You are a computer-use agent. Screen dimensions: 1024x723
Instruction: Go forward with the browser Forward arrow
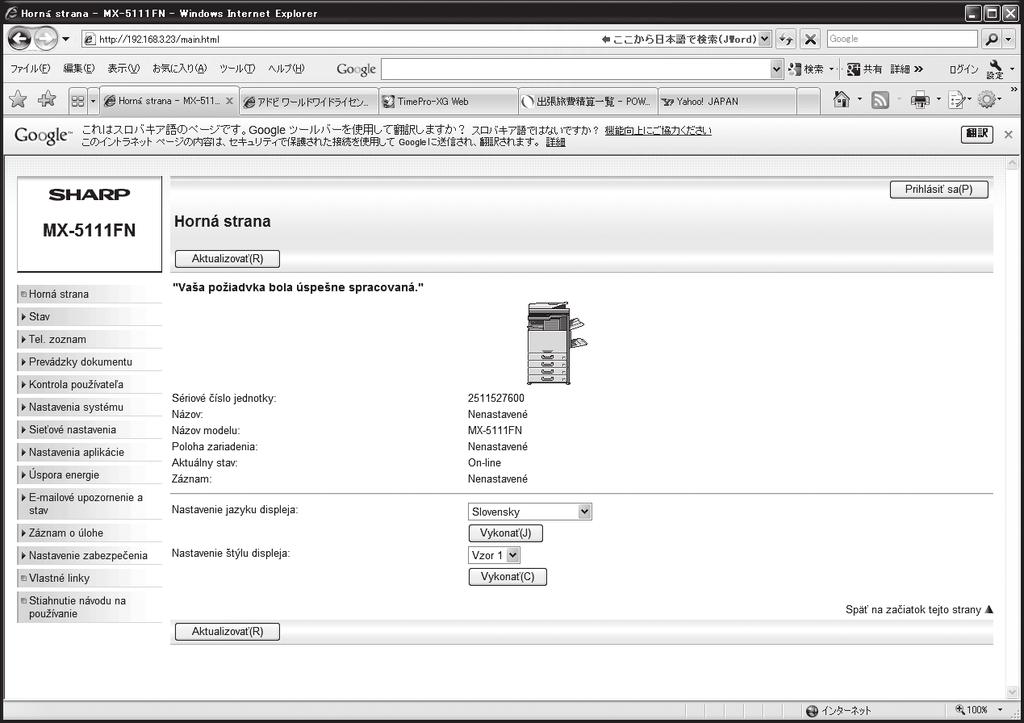tap(46, 39)
